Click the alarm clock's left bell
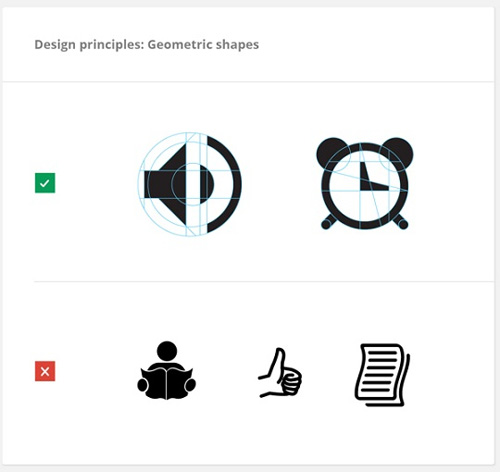500x472 pixels. (331, 152)
